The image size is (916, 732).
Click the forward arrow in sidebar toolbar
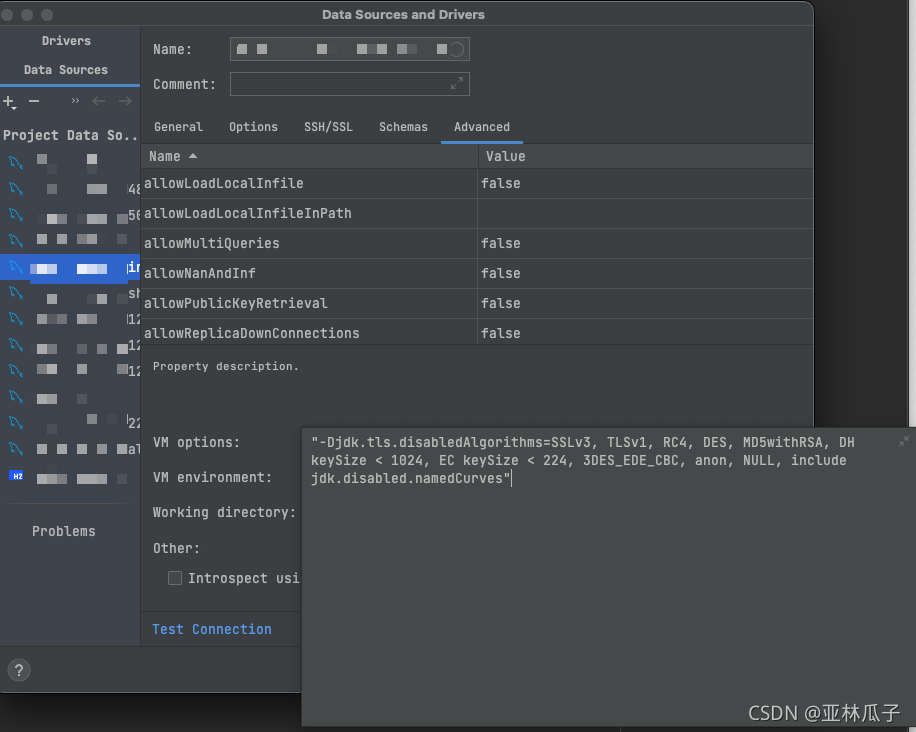click(125, 101)
